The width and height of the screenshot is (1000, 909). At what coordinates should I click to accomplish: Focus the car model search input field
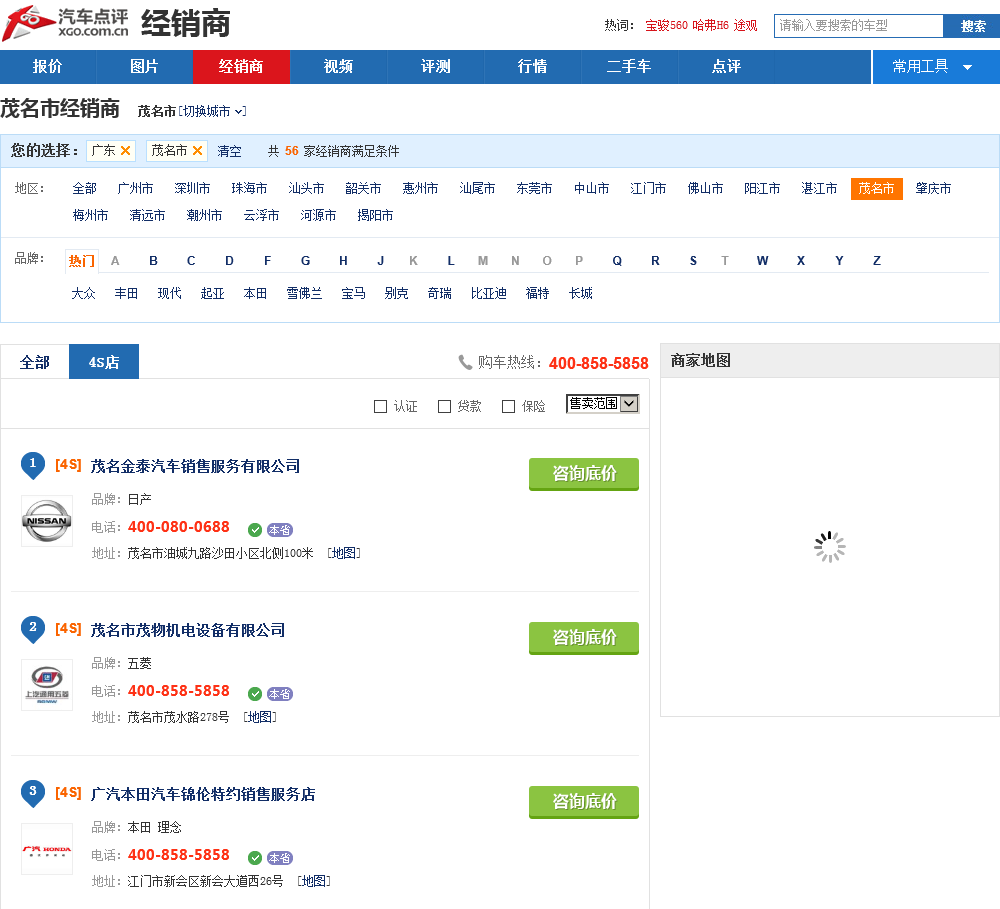pyautogui.click(x=858, y=26)
